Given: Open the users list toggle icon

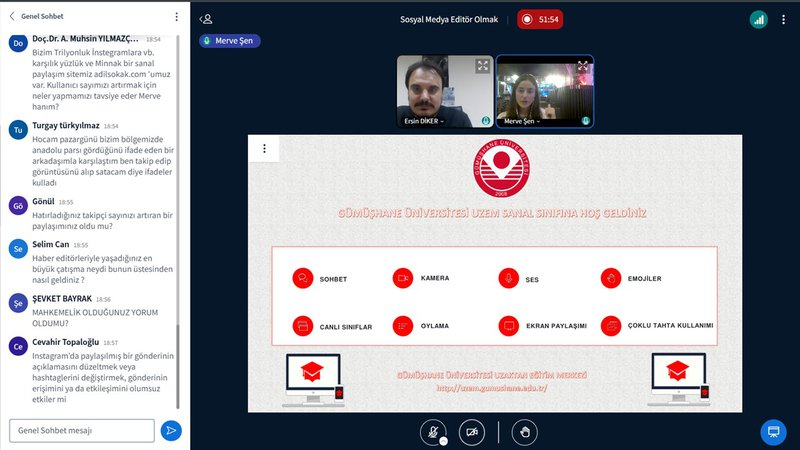Looking at the screenshot, I should pos(206,18).
